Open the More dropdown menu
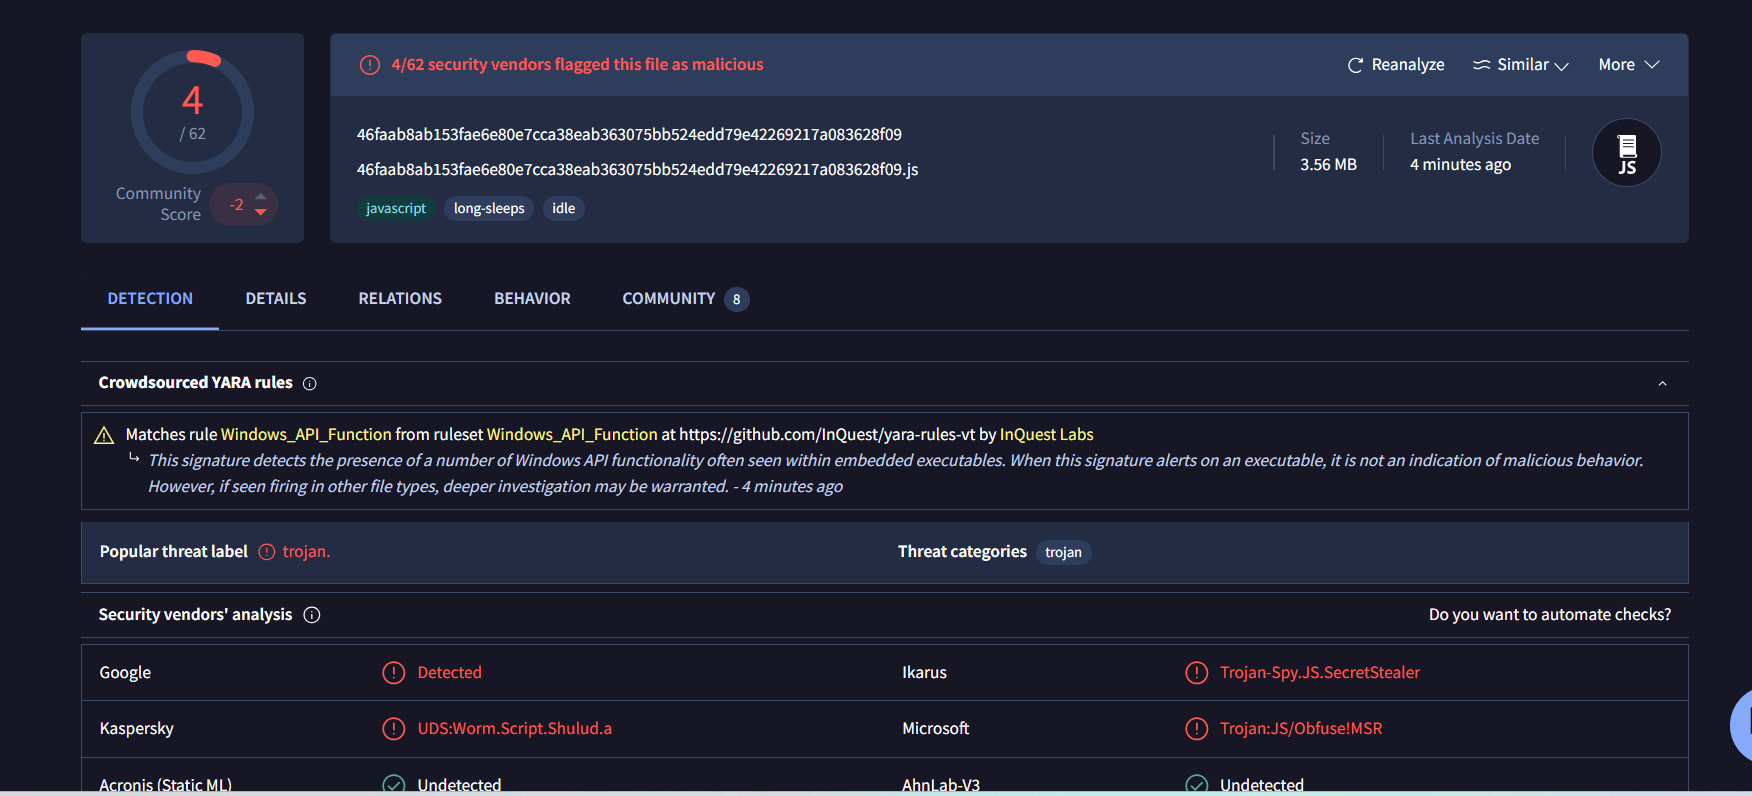This screenshot has height=796, width=1752. 1629,65
